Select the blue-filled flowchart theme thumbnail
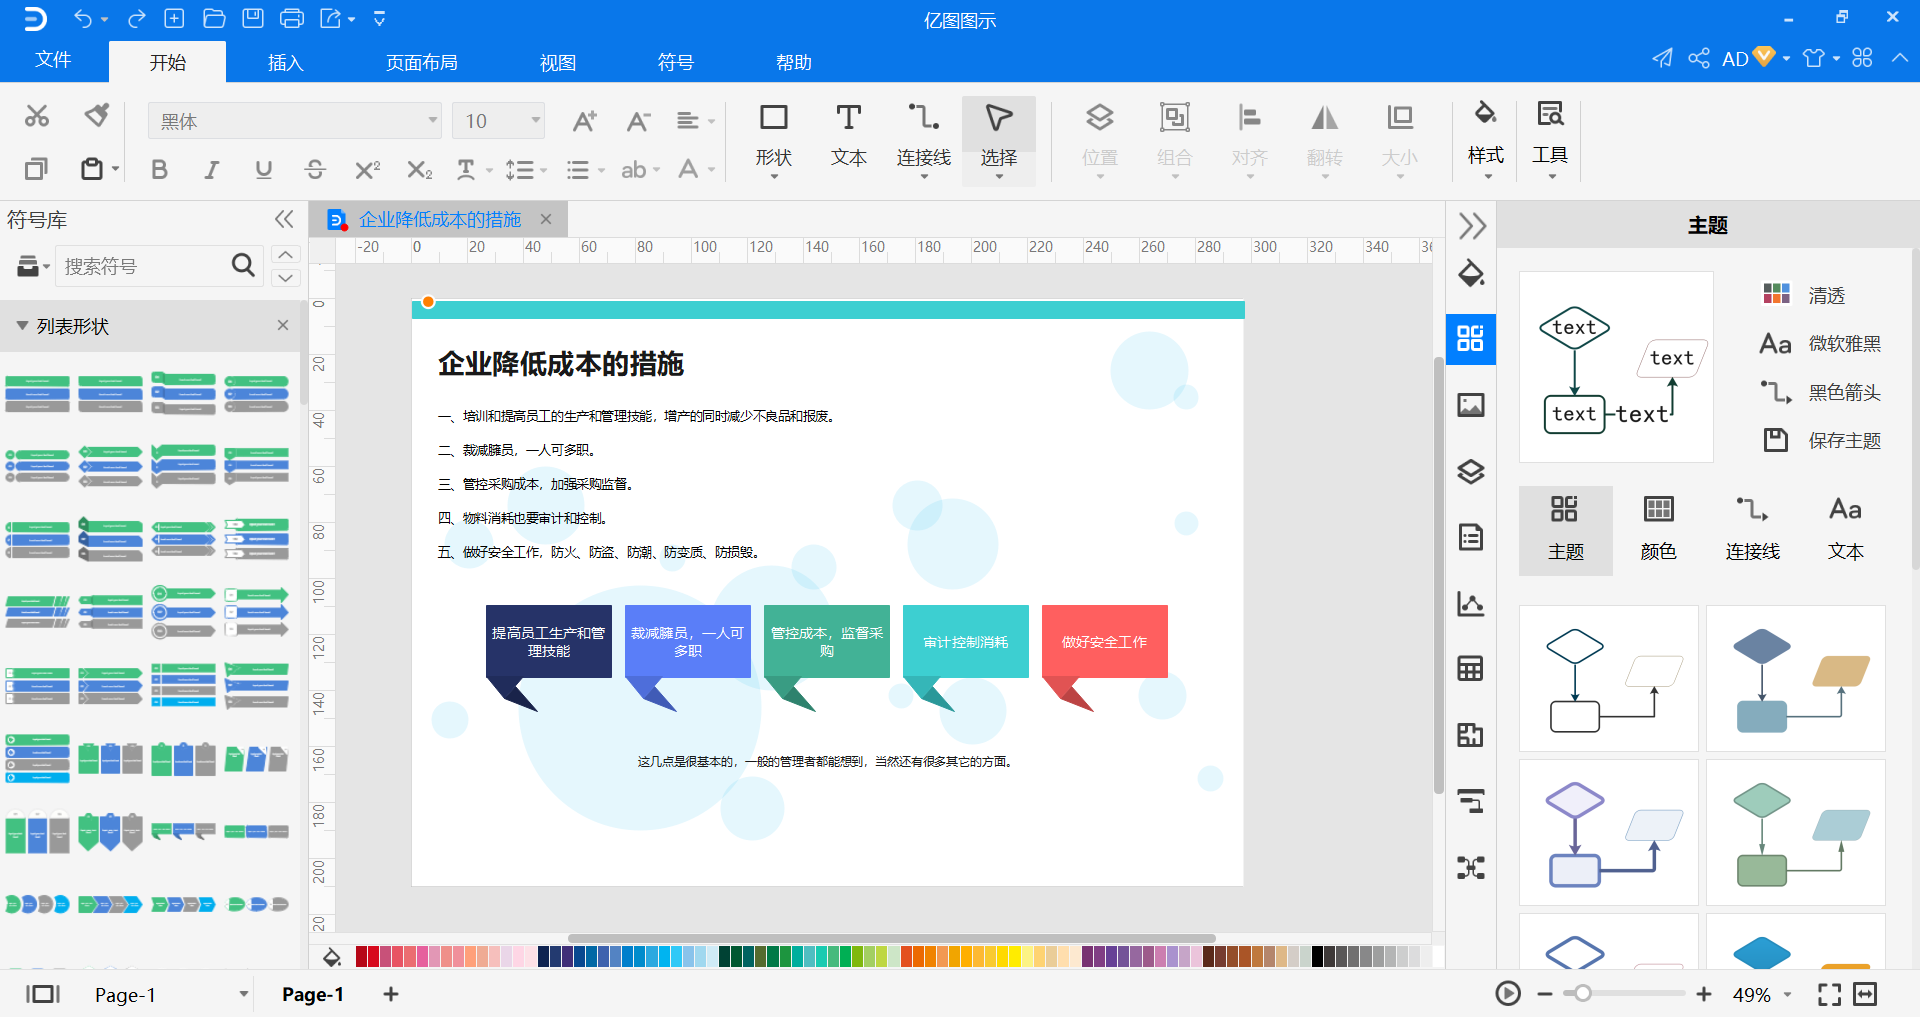Screen dimensions: 1920x1017 [1796, 678]
